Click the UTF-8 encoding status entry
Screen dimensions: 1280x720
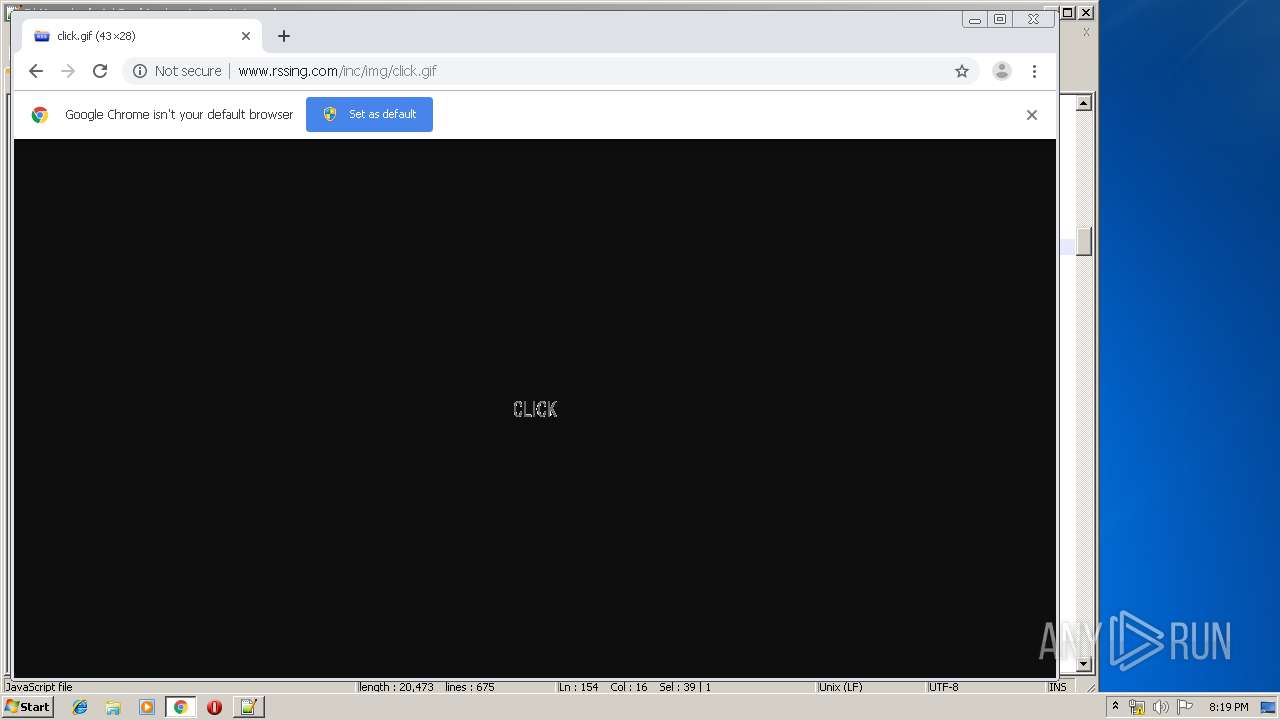coord(943,687)
